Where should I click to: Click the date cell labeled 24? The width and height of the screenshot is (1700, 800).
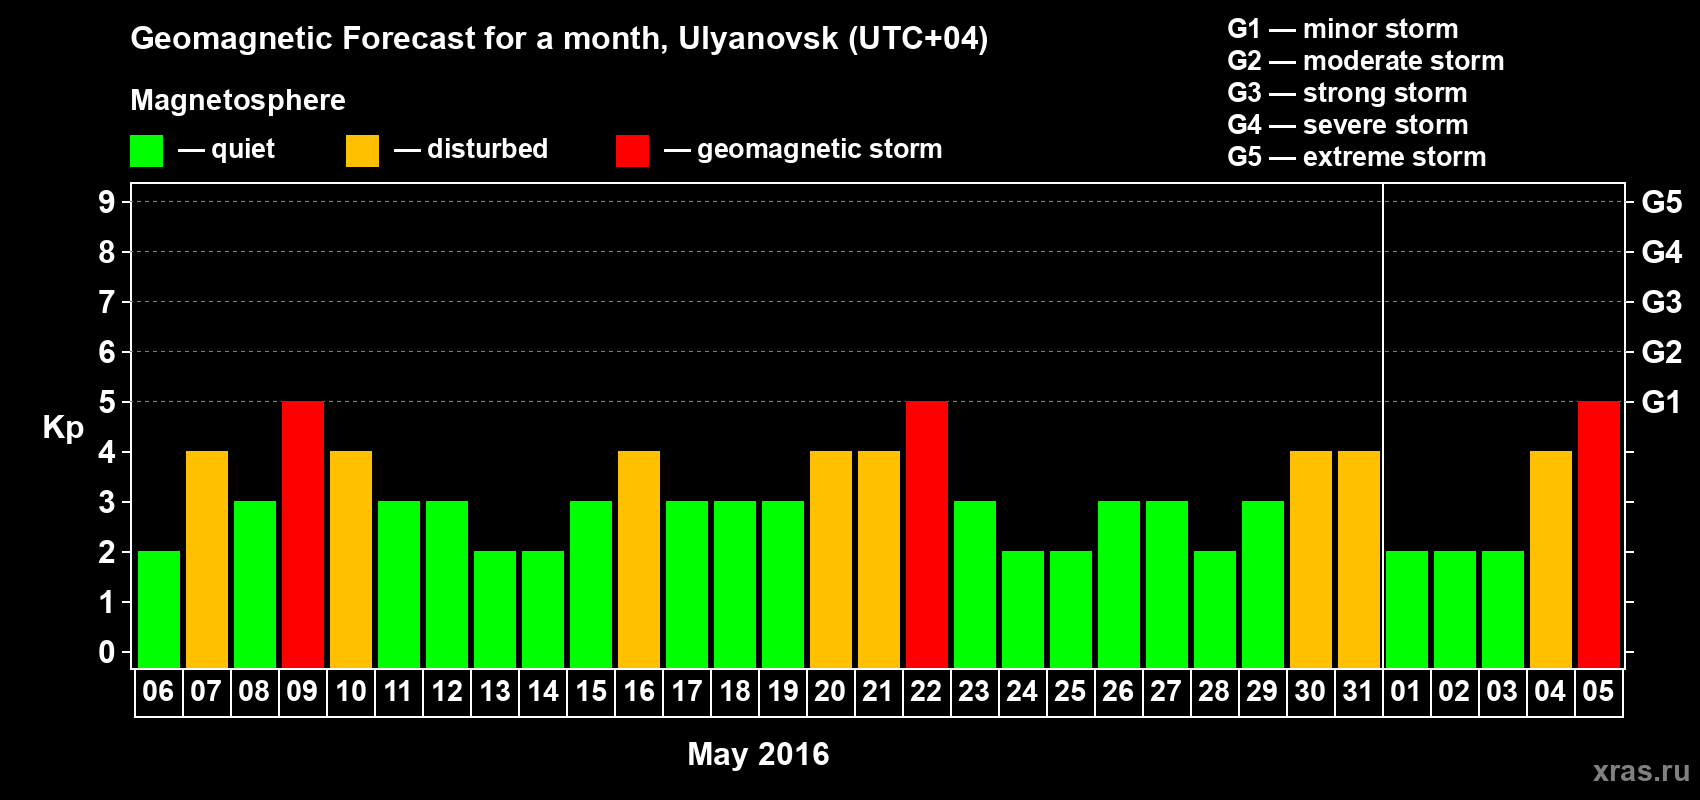point(1023,692)
